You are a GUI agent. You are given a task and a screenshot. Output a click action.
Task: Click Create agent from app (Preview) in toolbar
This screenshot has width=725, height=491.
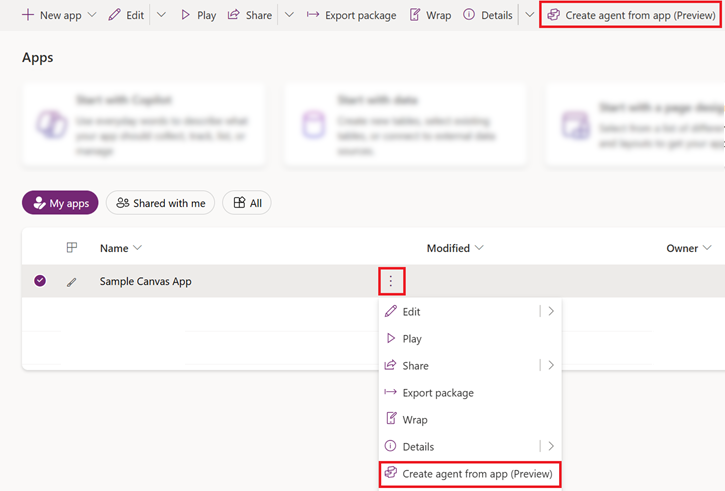tap(631, 15)
